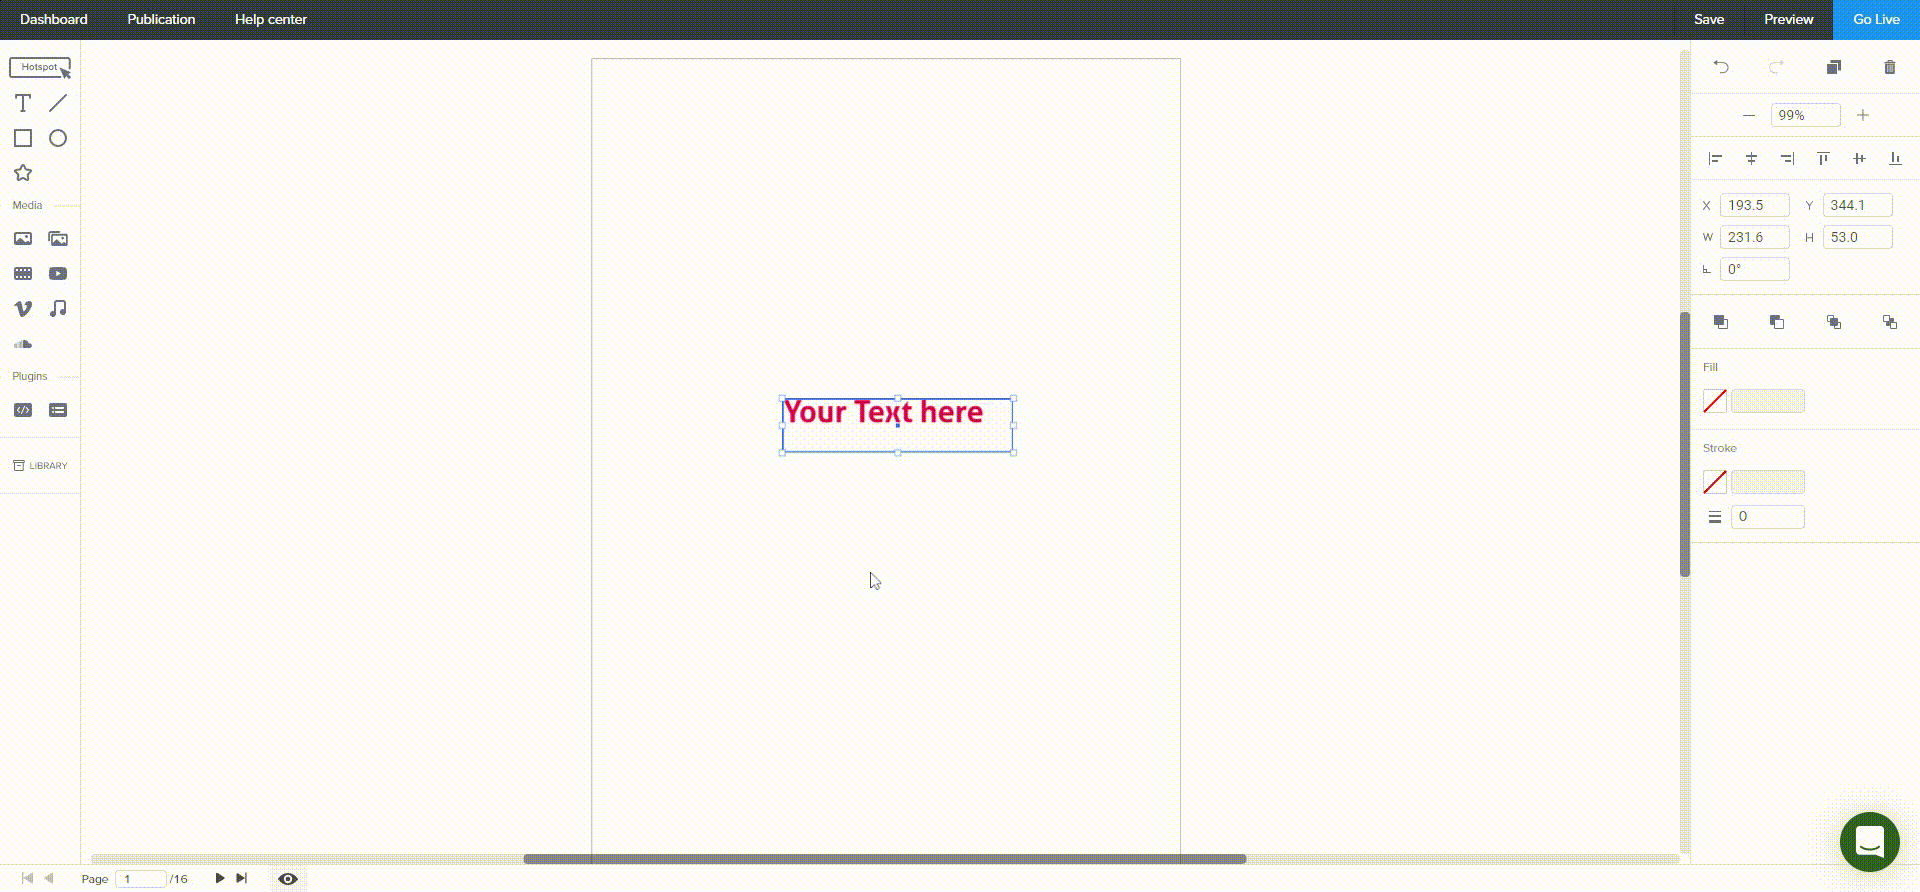Image resolution: width=1920 pixels, height=892 pixels.
Task: Toggle the Fill no-color box
Action: pyautogui.click(x=1714, y=401)
